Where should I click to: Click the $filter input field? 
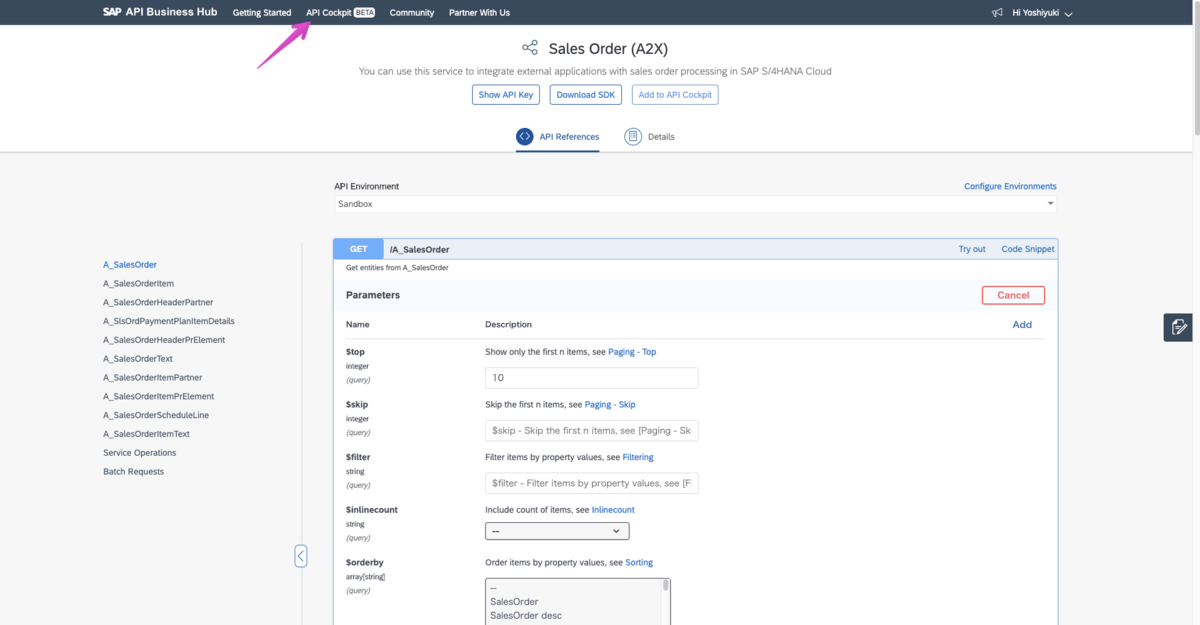(x=592, y=483)
